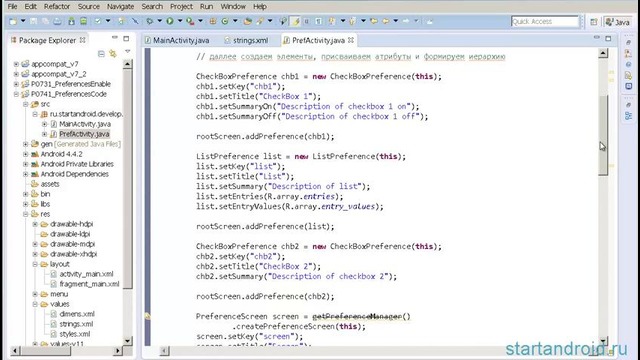Select activity_main.xml in the layout folder
The image size is (640, 360).
86,274
